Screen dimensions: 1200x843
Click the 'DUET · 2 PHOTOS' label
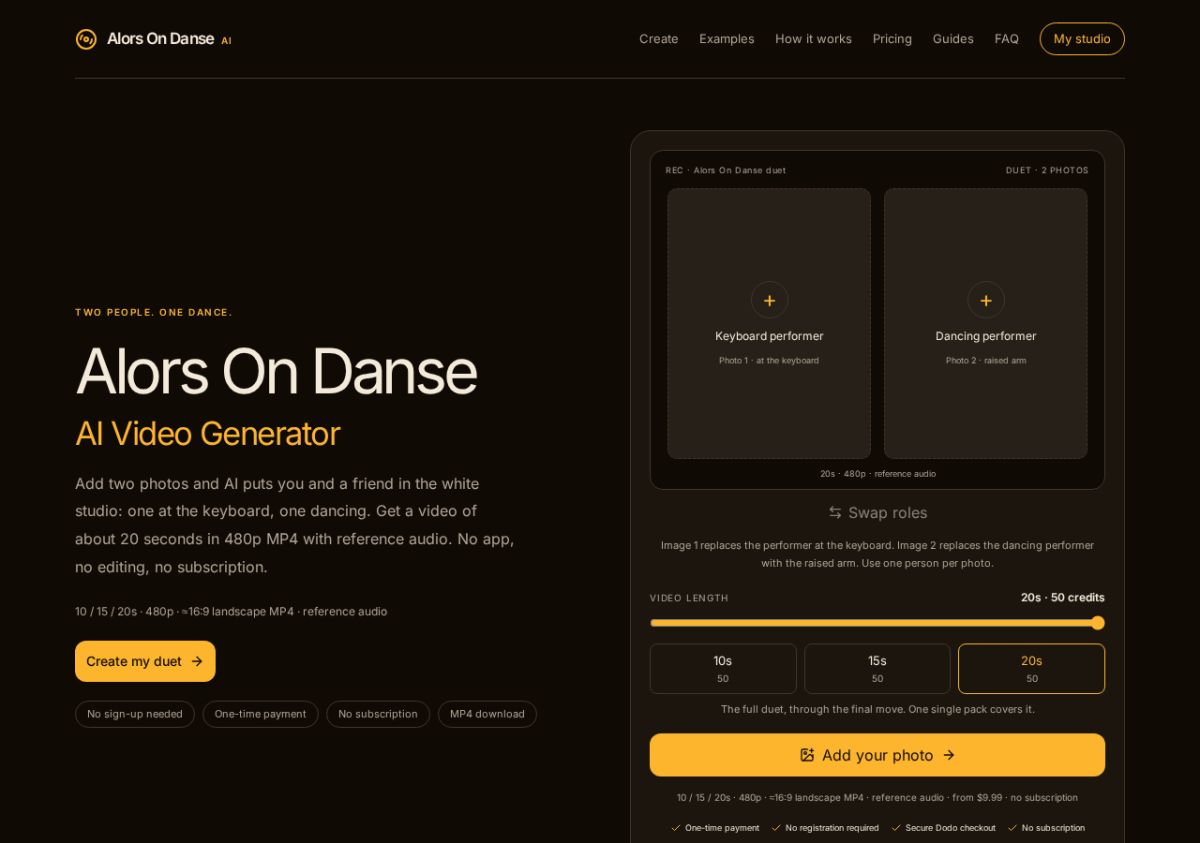click(1047, 170)
